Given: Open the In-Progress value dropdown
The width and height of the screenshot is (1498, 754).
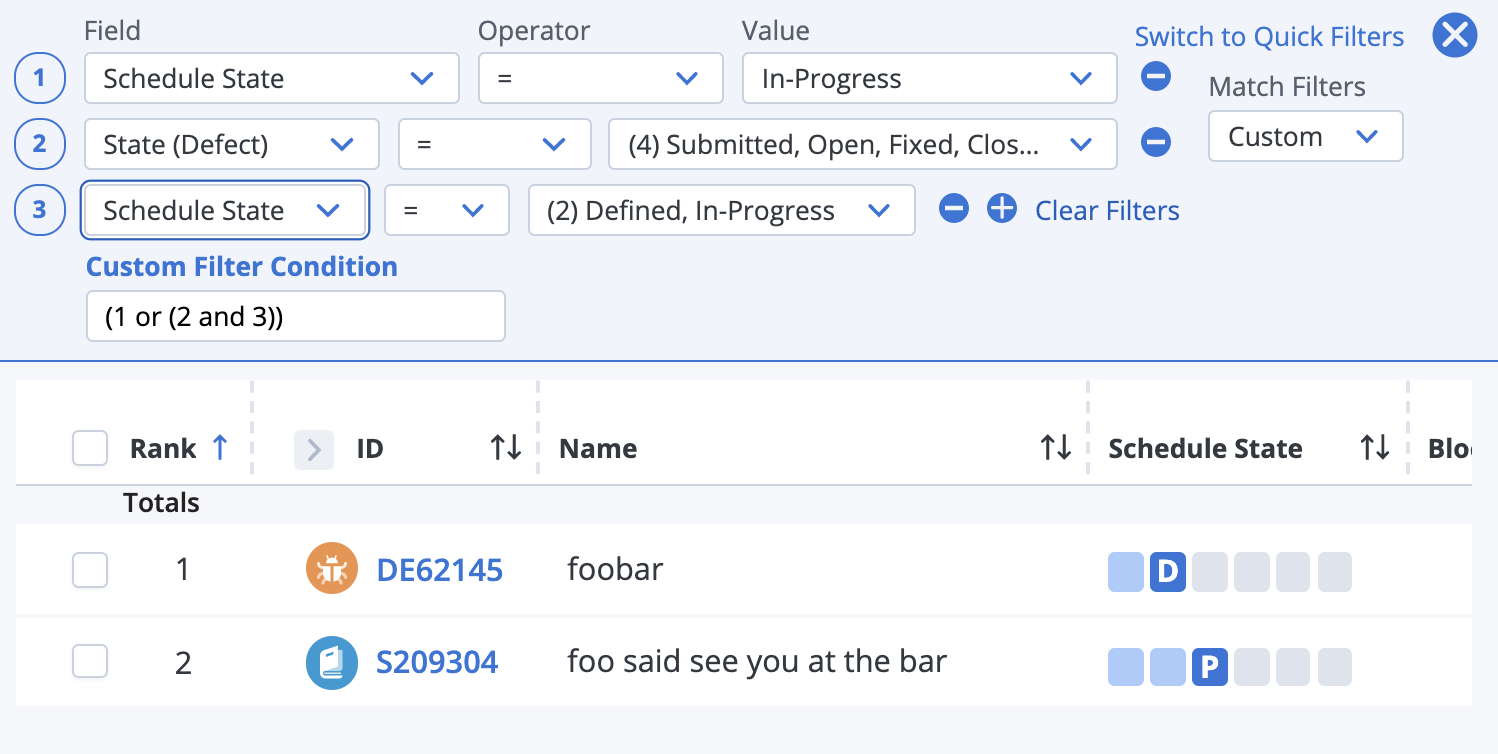Looking at the screenshot, I should pos(929,79).
